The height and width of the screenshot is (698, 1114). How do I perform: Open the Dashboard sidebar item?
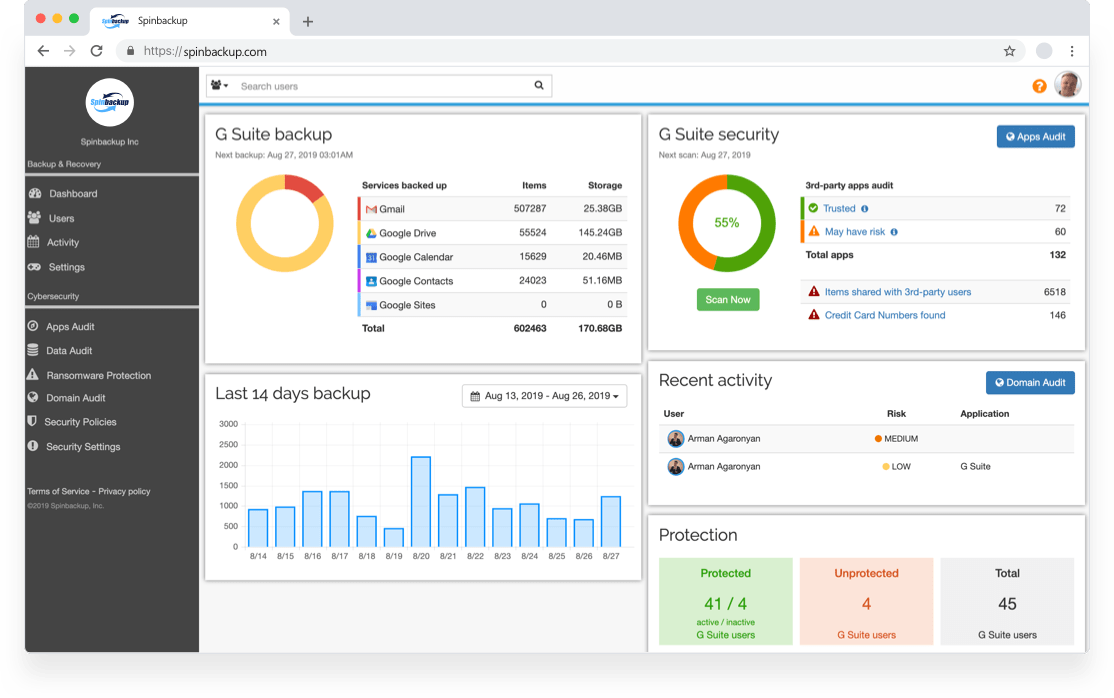[x=73, y=193]
